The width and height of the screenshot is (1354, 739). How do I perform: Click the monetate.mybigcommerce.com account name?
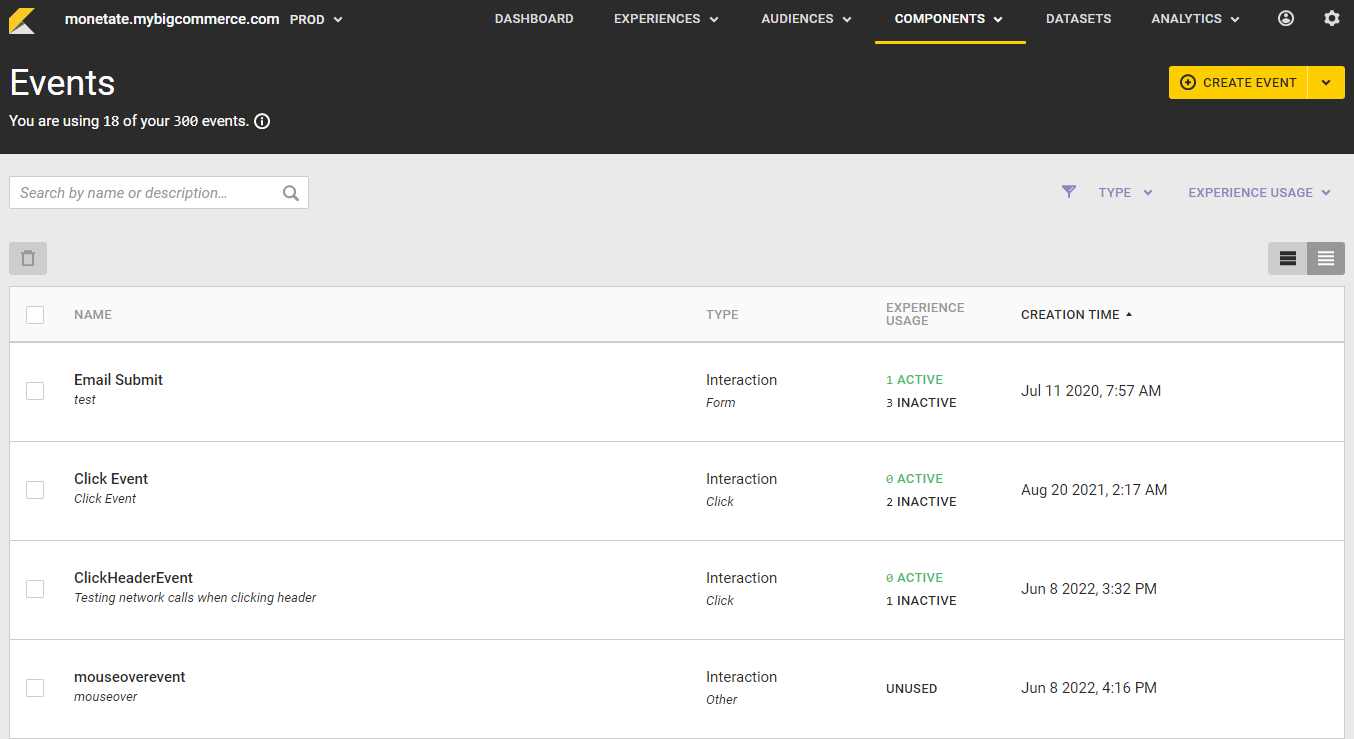coord(172,19)
